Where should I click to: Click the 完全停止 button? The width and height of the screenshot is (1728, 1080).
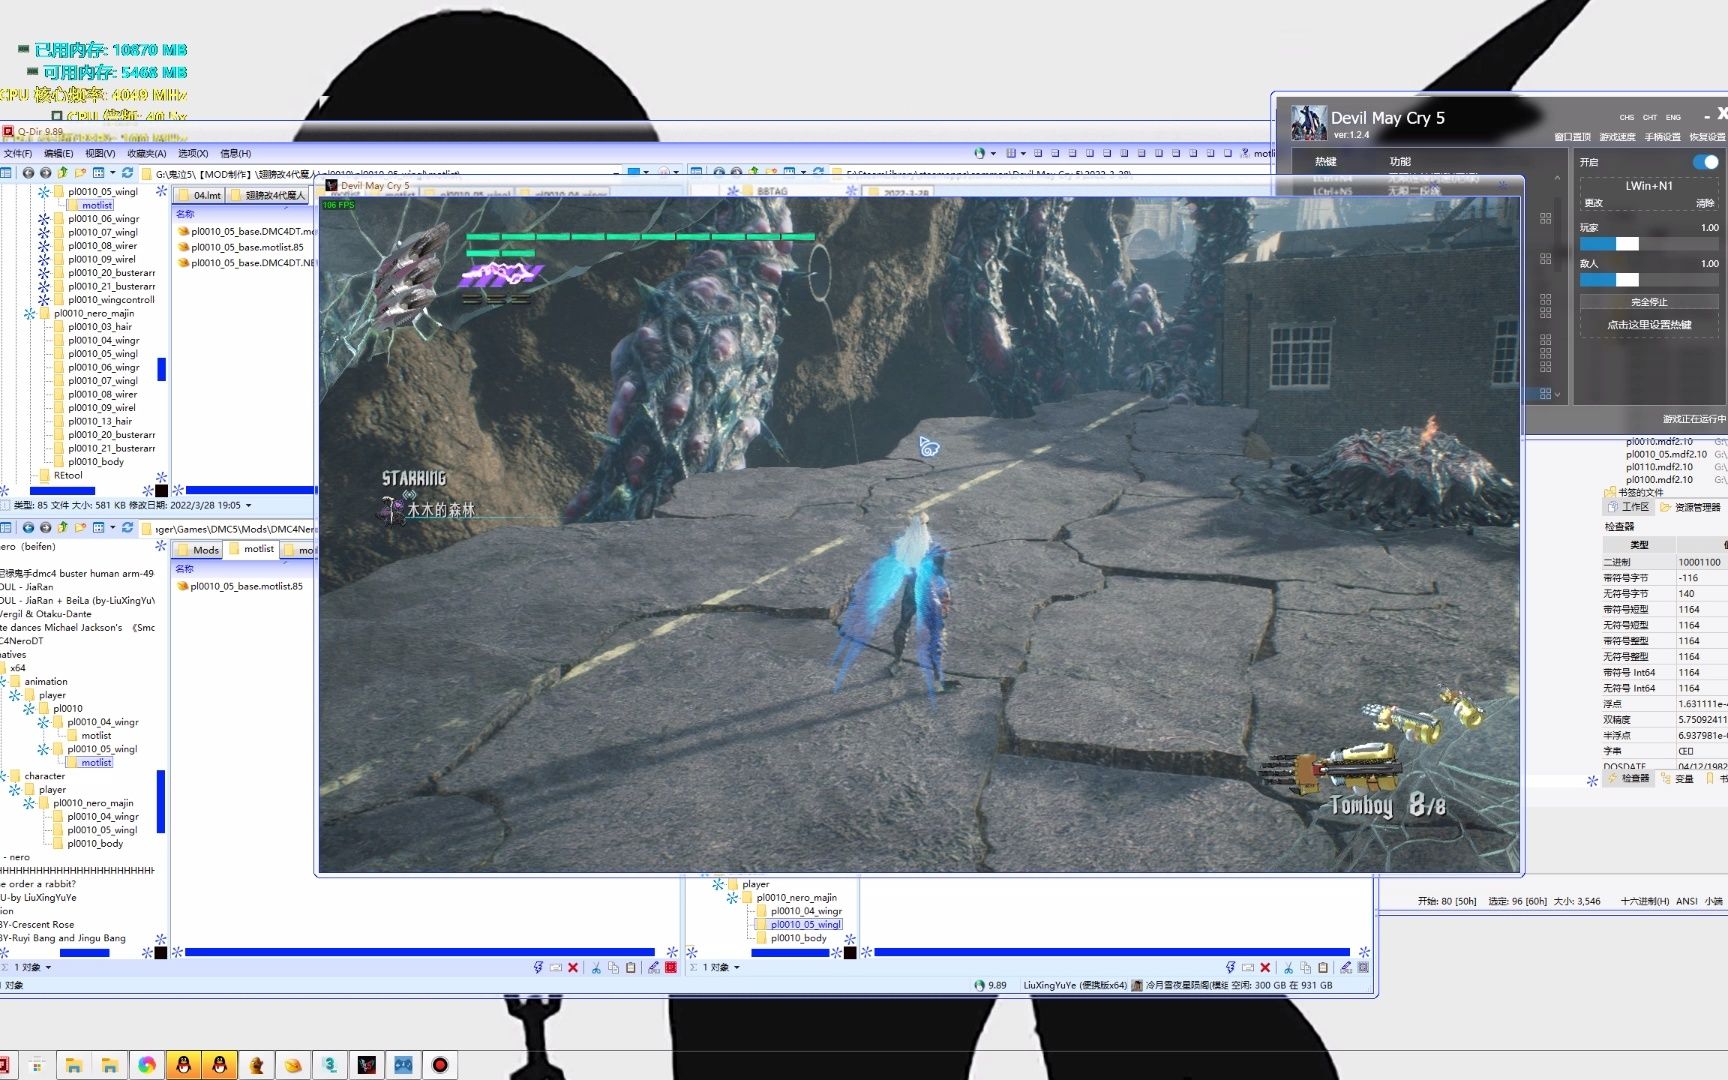click(x=1649, y=302)
